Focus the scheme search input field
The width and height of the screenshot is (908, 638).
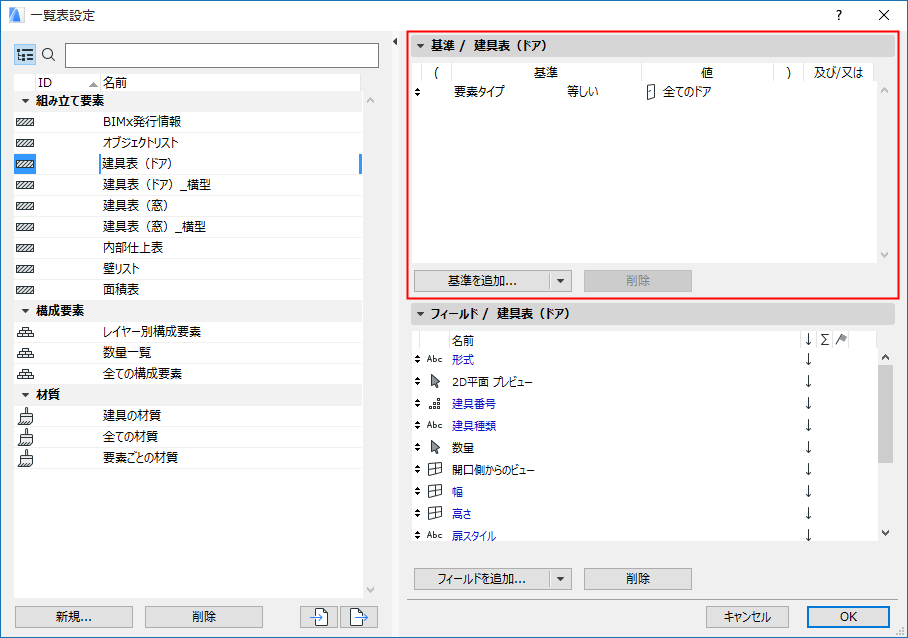222,56
